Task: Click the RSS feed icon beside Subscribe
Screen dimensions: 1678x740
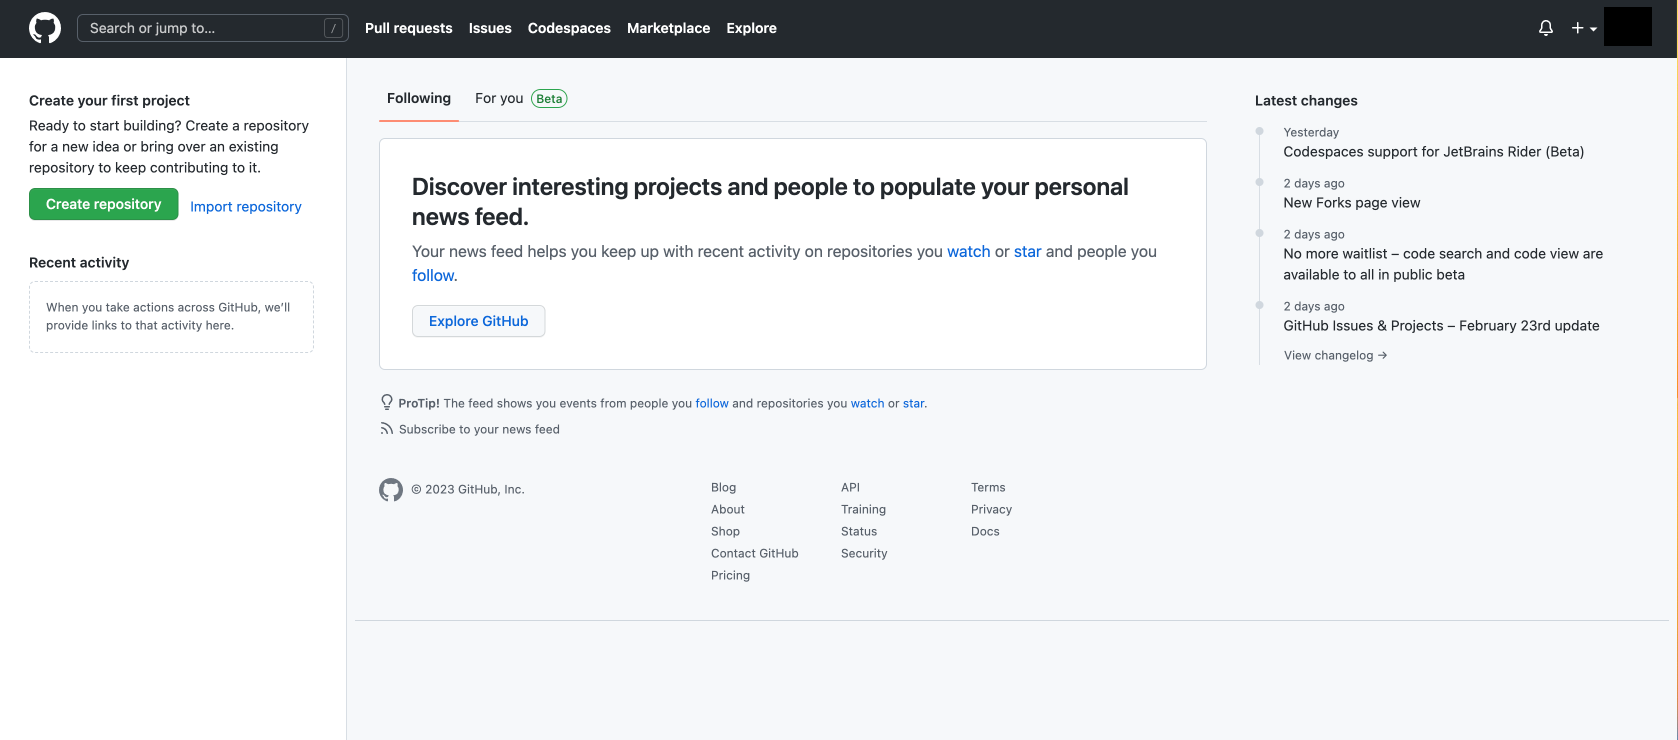Action: 387,429
